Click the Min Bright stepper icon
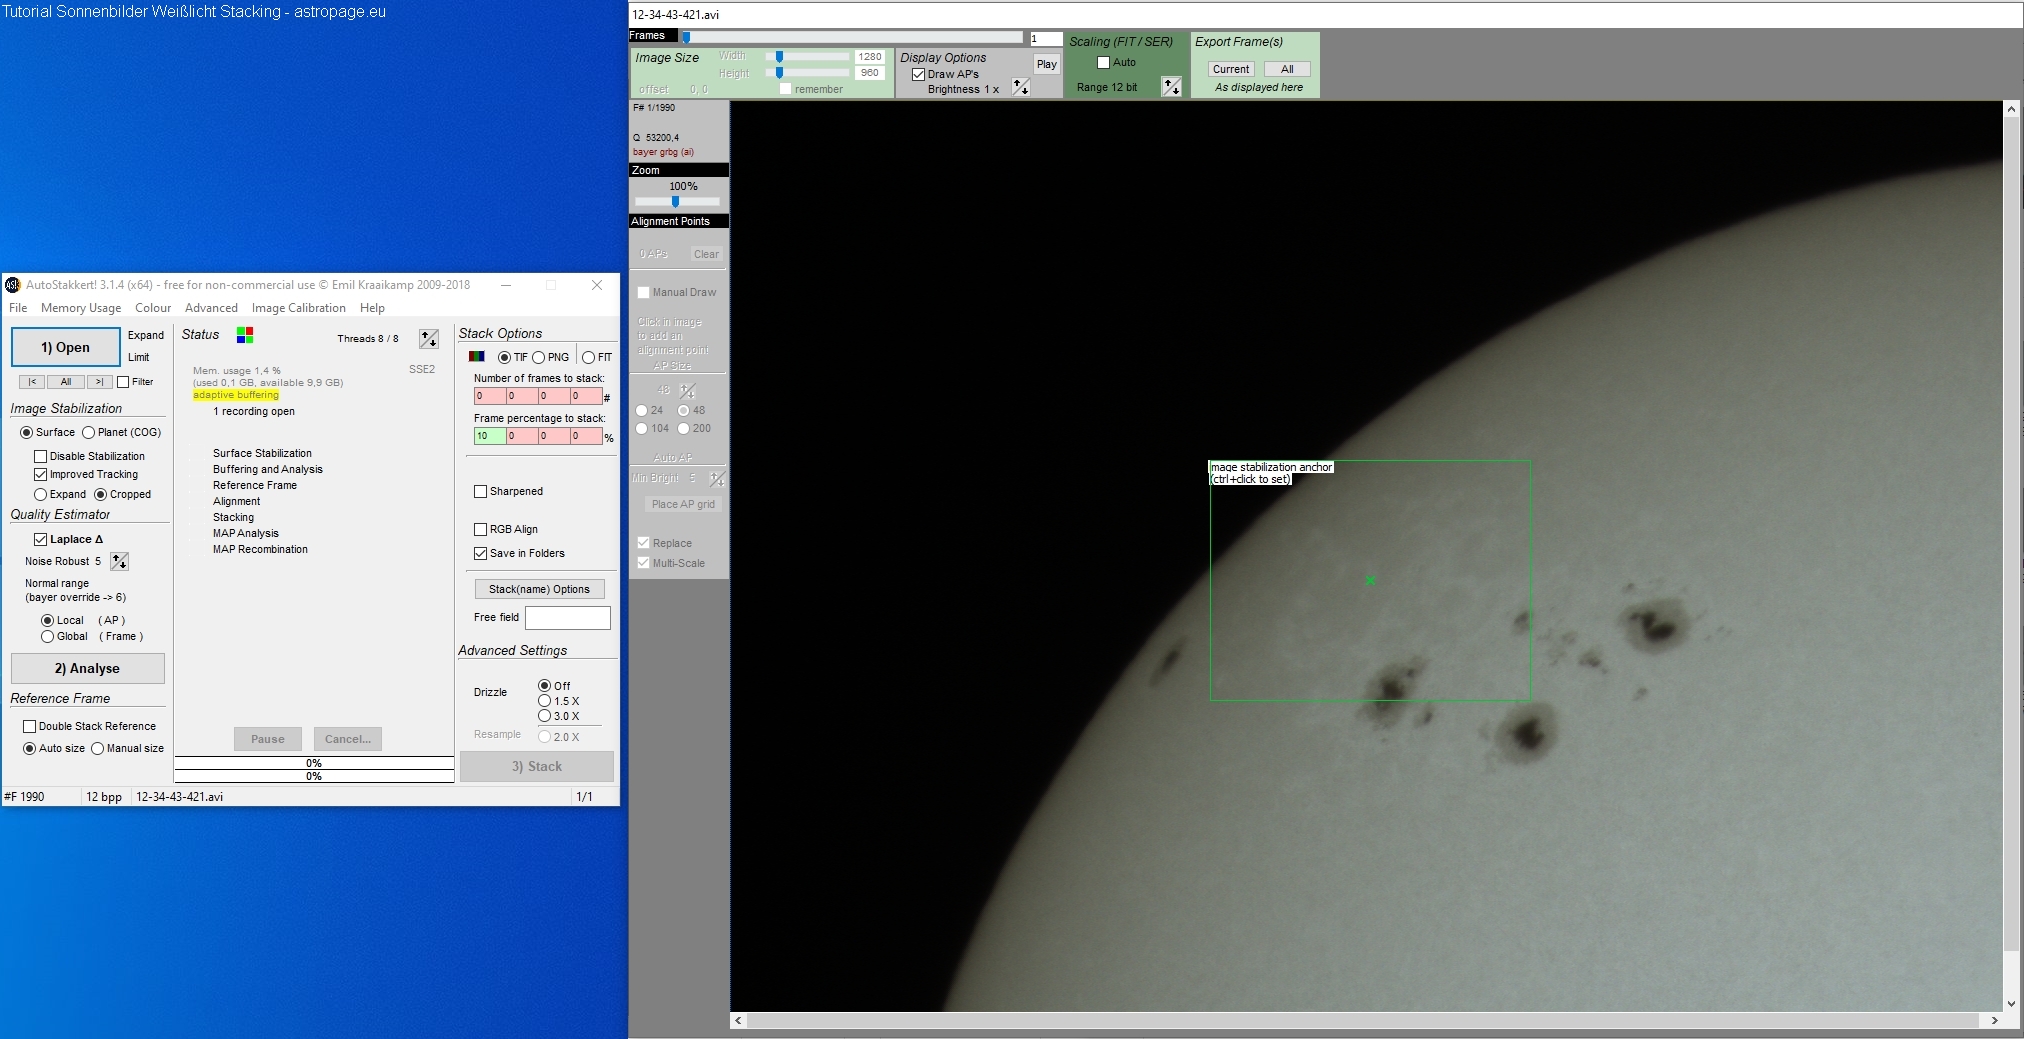 (717, 478)
